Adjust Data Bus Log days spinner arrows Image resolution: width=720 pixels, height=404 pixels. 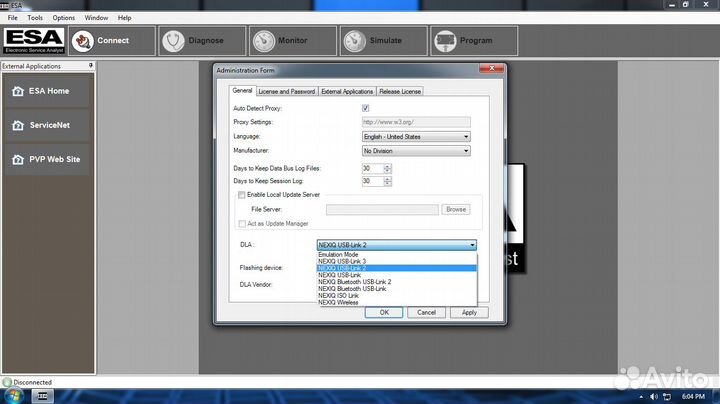[x=388, y=168]
